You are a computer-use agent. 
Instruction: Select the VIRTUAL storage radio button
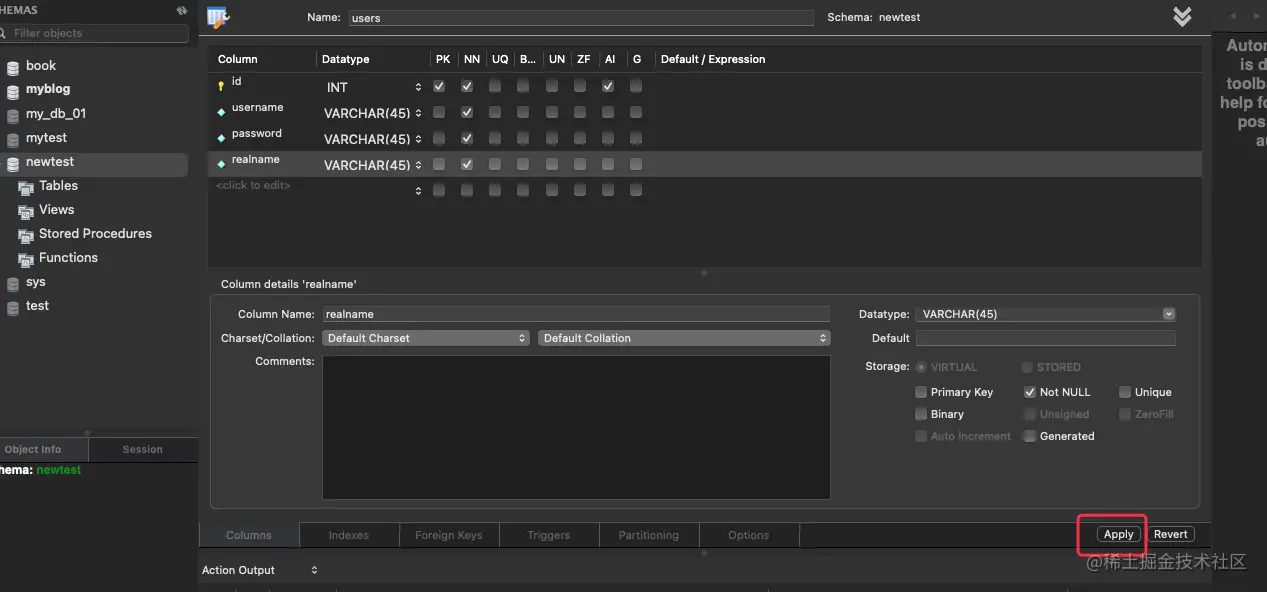coord(922,367)
